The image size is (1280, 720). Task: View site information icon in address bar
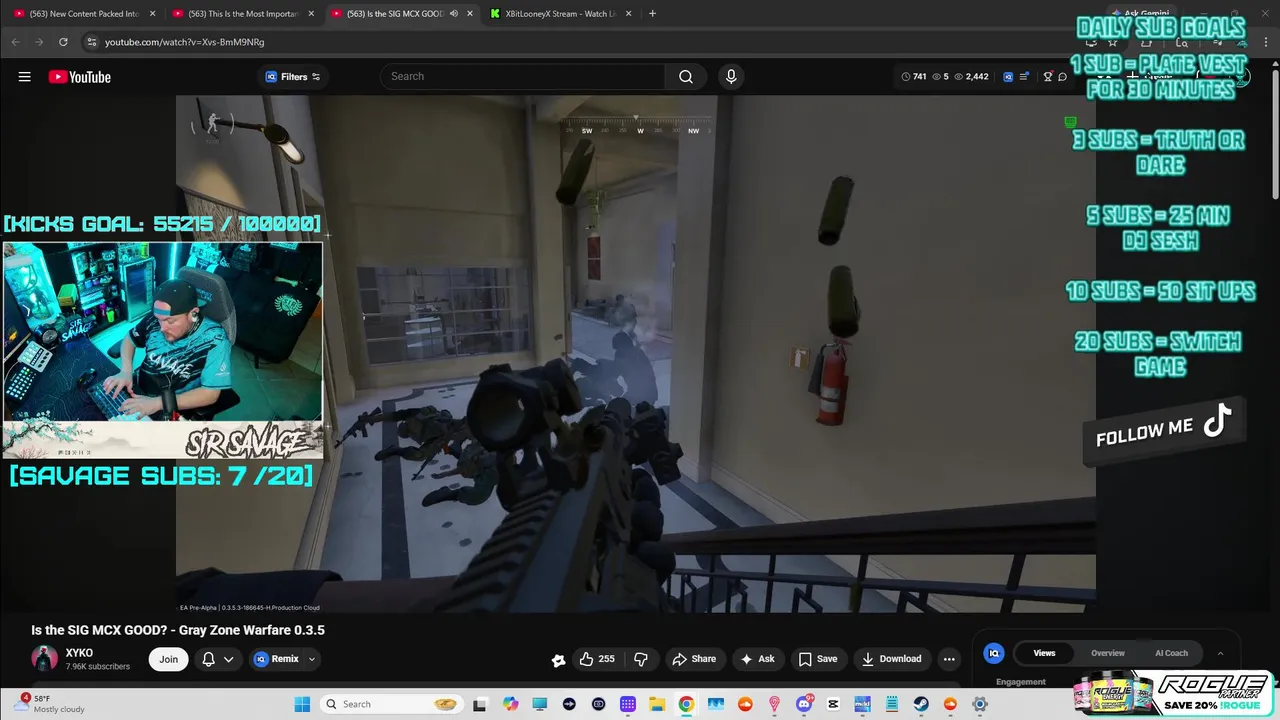point(91,42)
